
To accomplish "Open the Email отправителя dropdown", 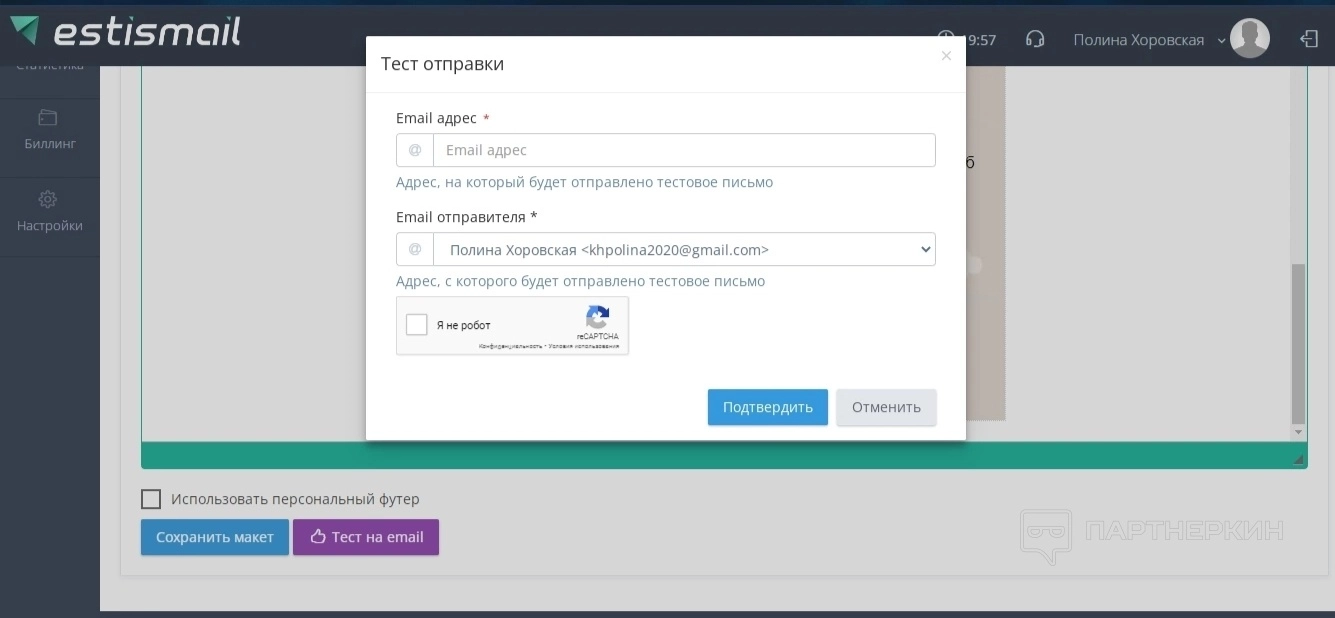I will pos(684,249).
